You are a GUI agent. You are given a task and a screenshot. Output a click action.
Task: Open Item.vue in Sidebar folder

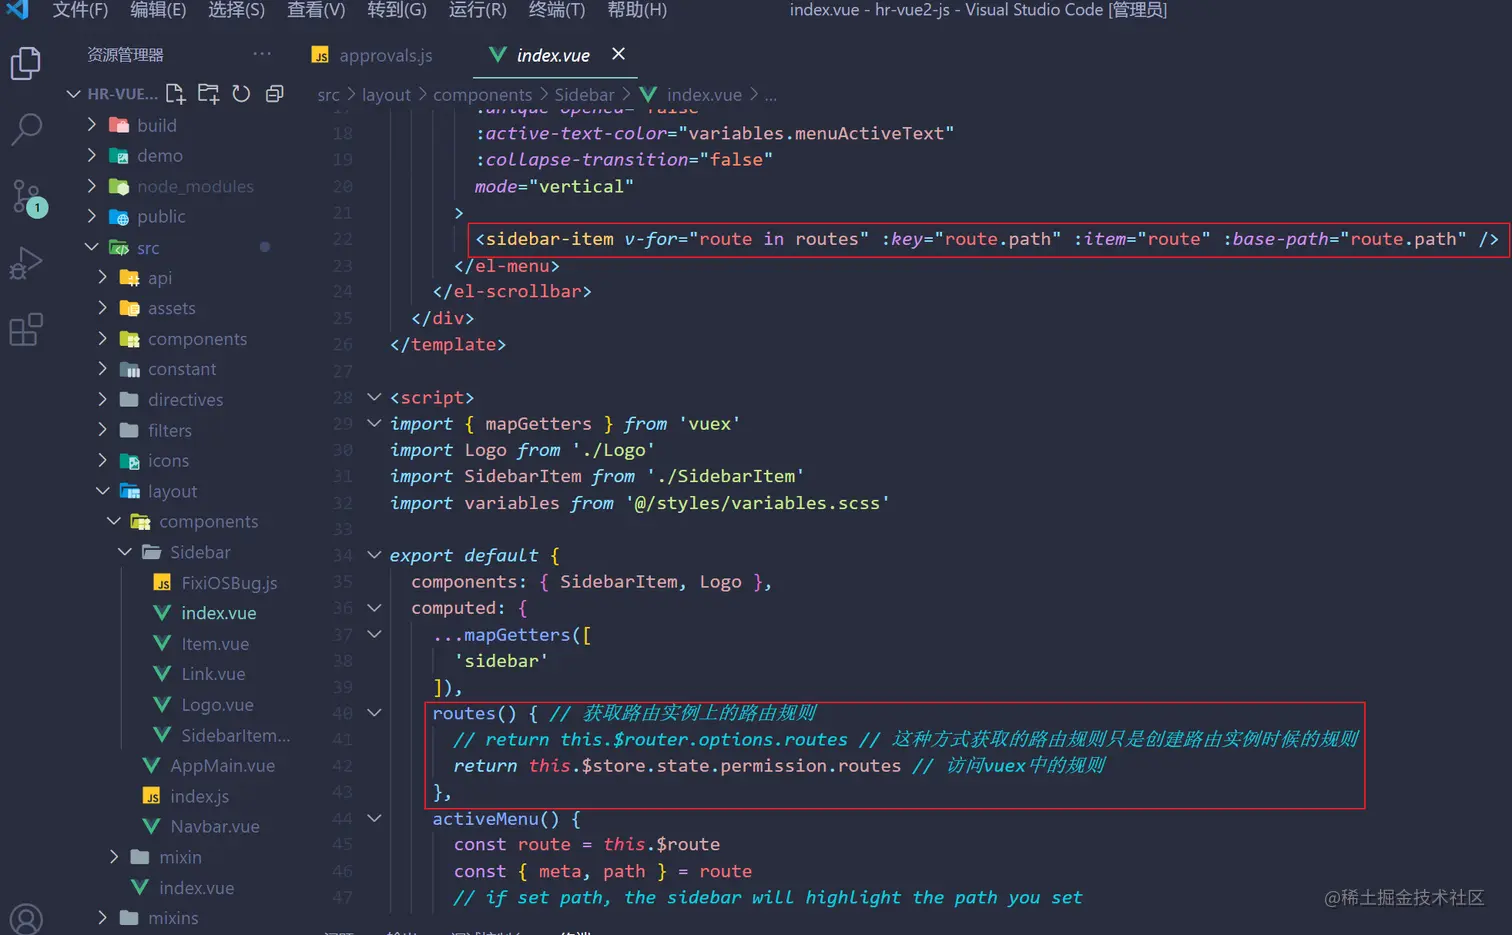tap(215, 644)
